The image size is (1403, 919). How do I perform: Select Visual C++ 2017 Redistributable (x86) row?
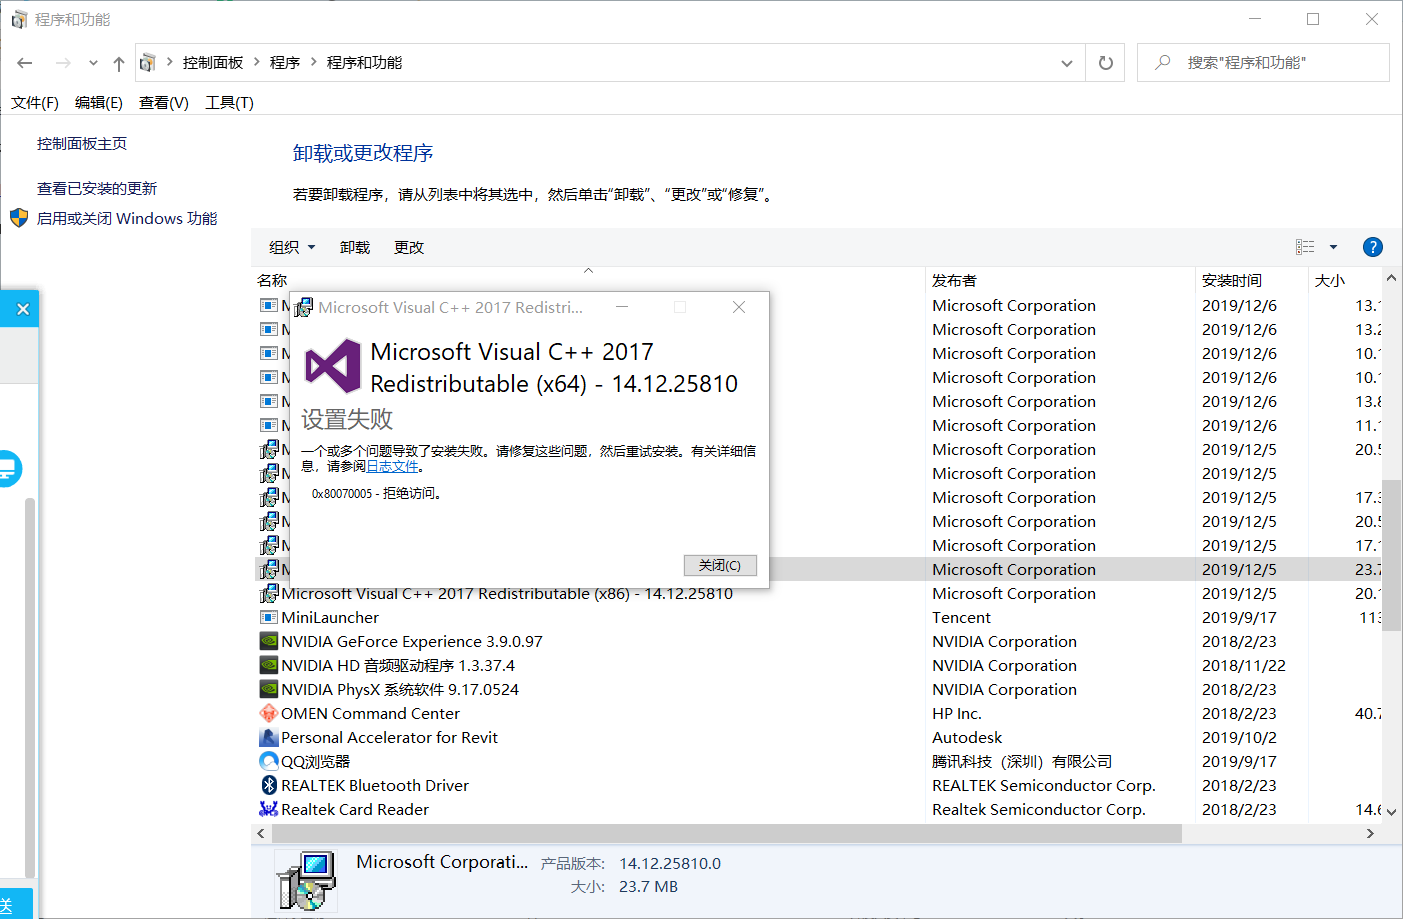coord(507,594)
